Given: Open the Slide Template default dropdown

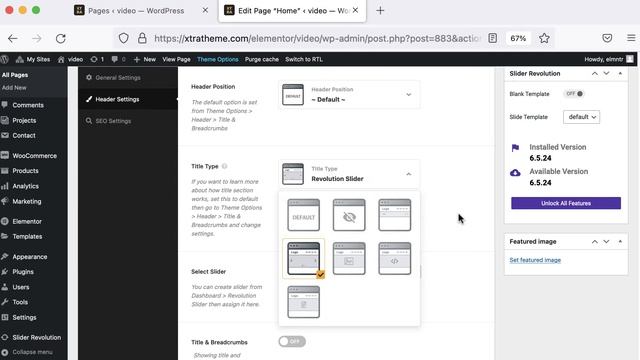Looking at the screenshot, I should tap(581, 117).
